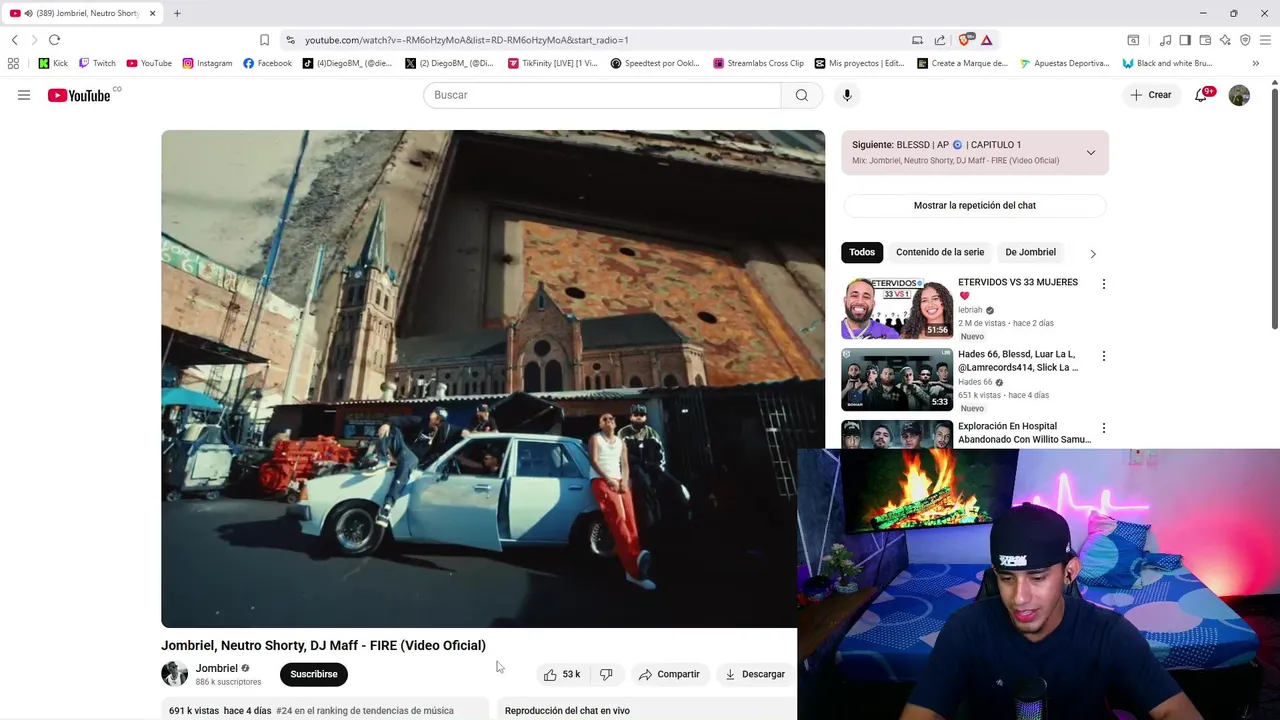
Task: Select the Todos filter chip
Action: pyautogui.click(x=862, y=252)
